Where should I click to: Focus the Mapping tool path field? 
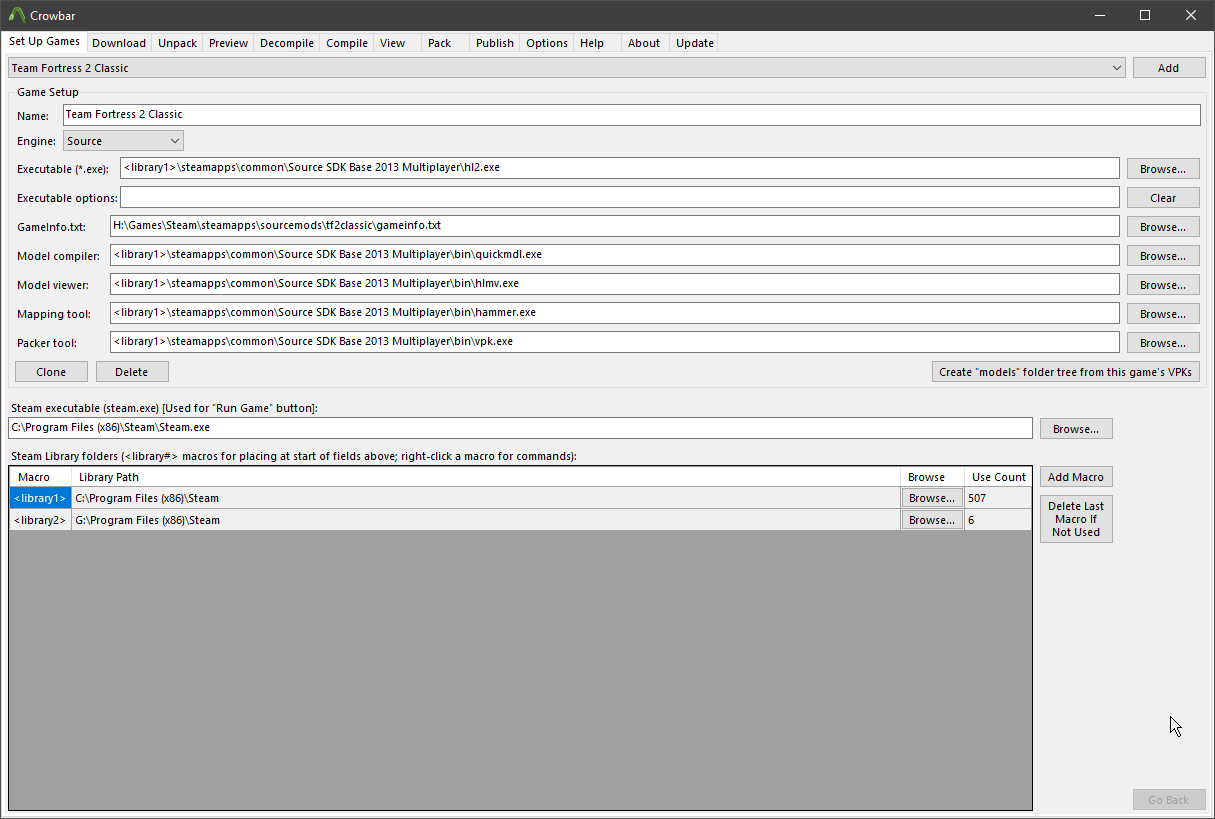point(615,313)
